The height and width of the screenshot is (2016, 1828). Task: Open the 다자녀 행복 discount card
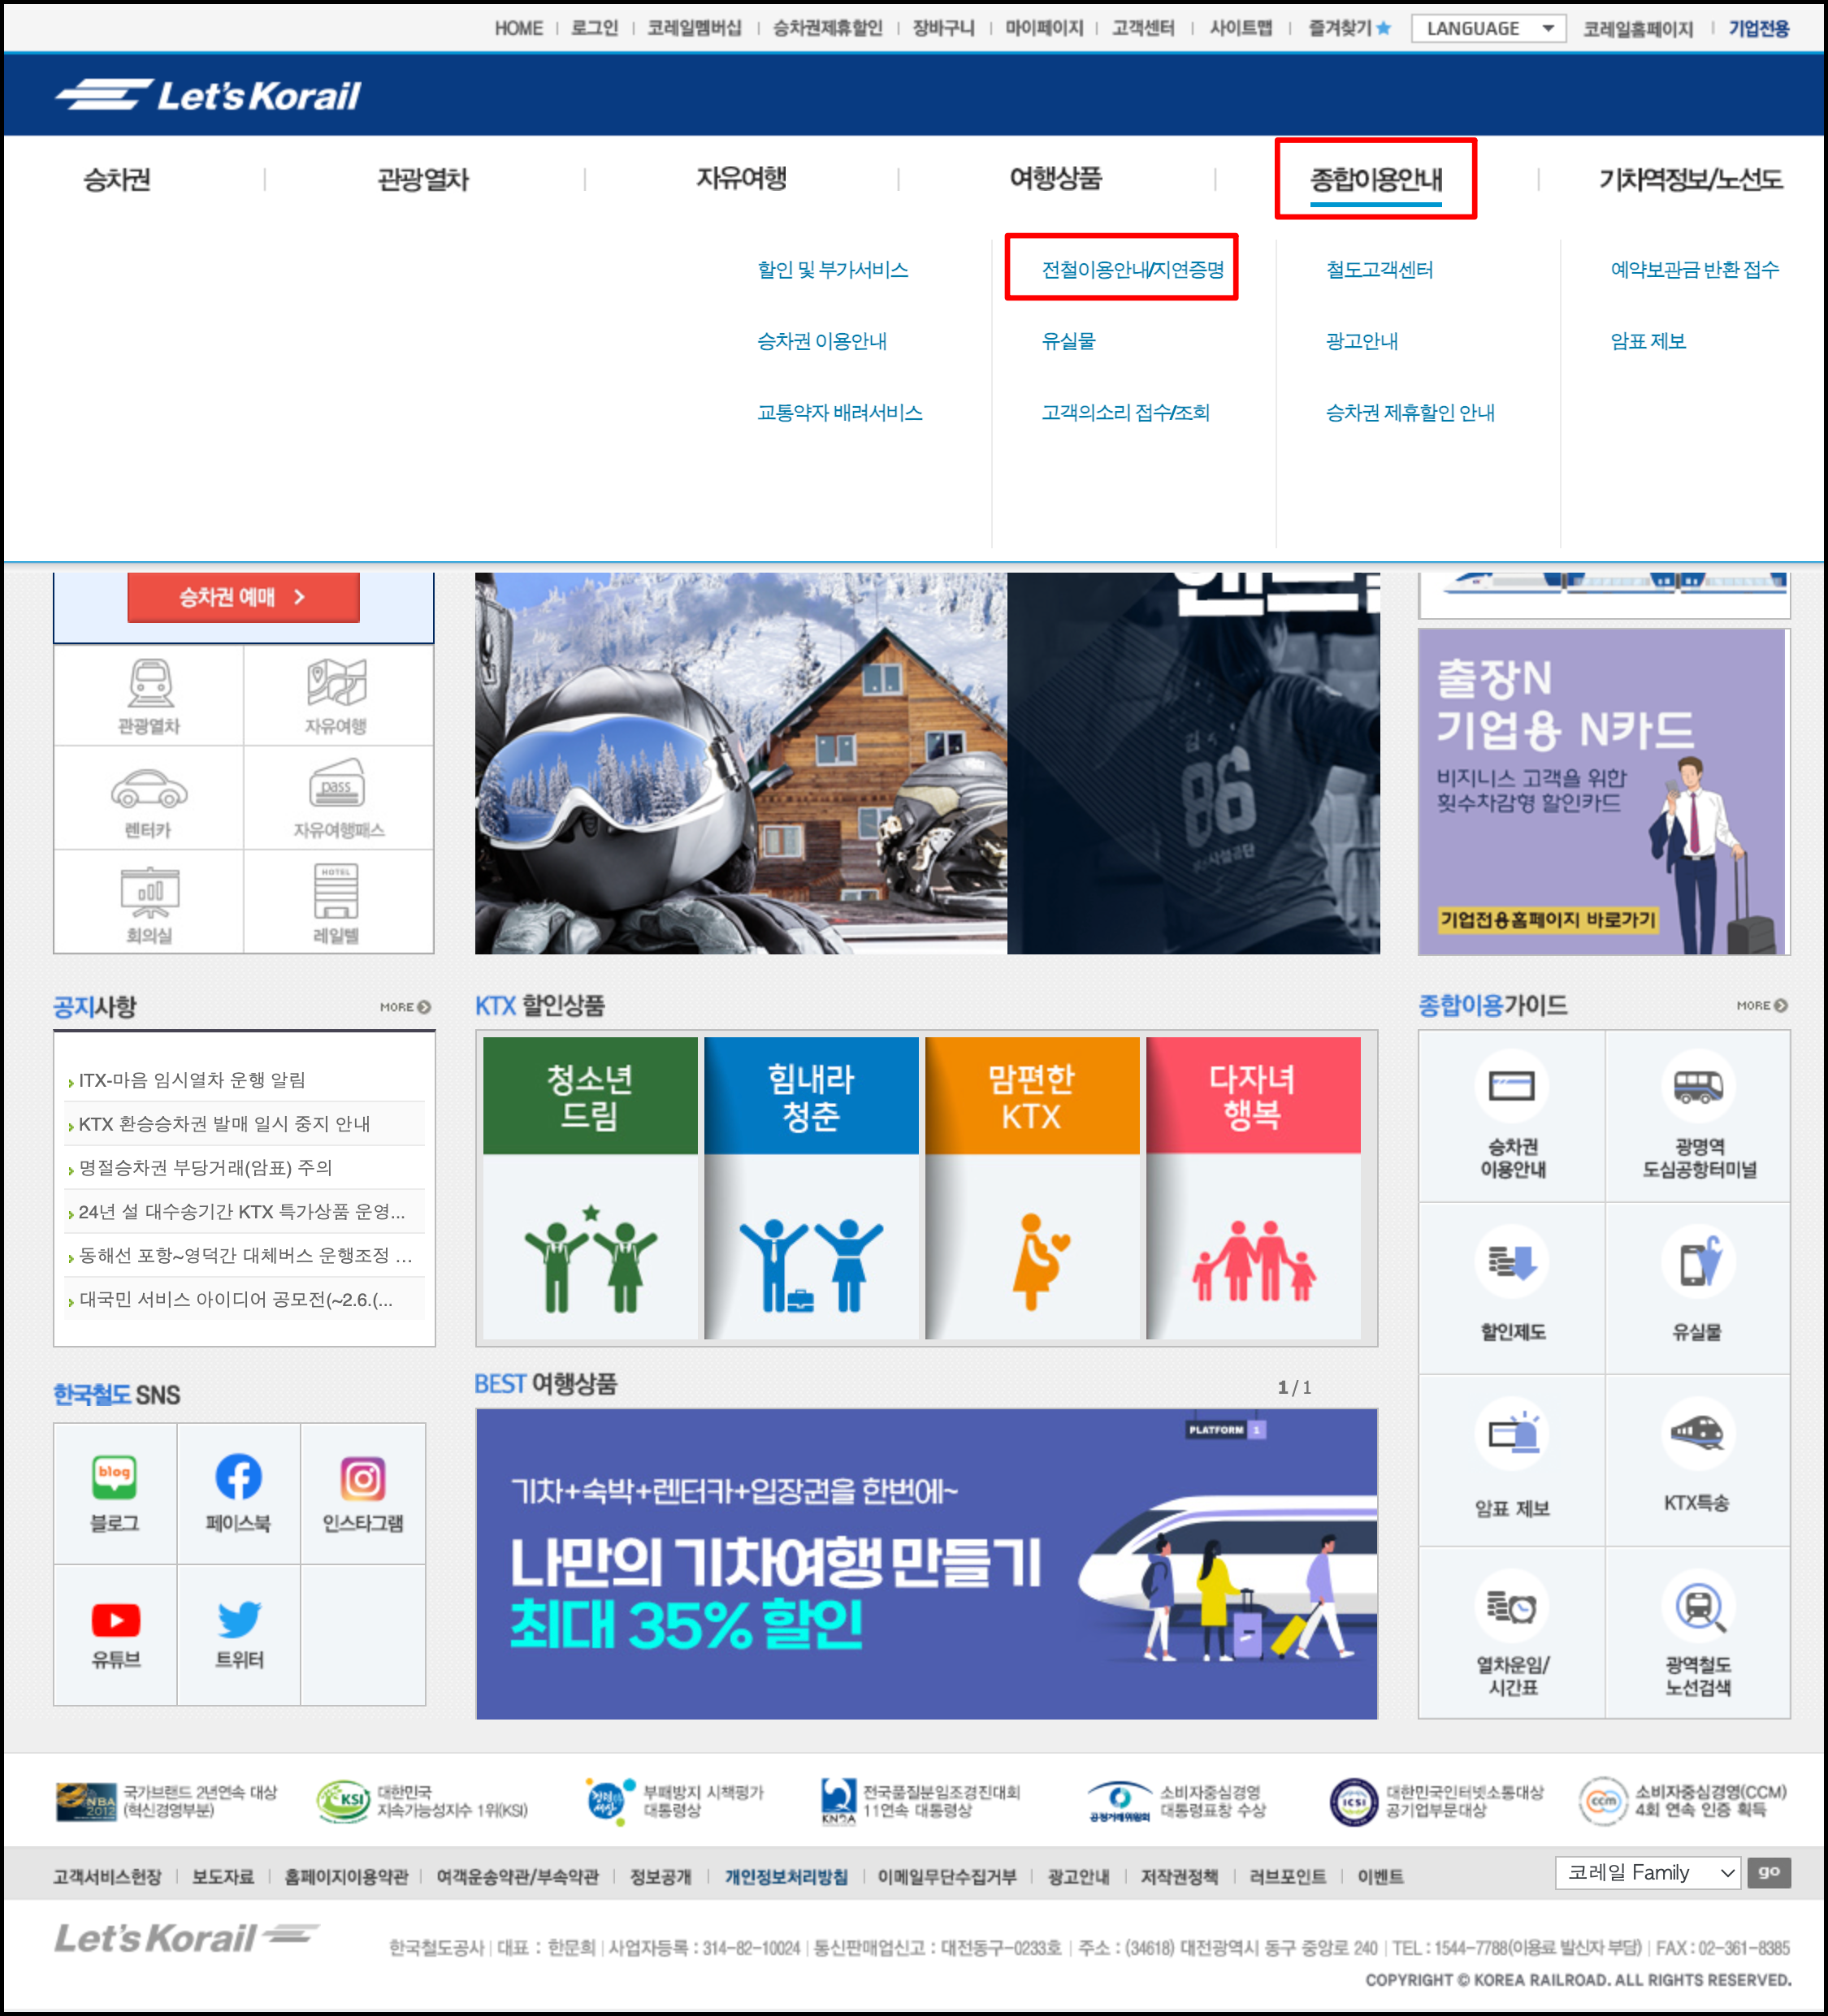click(x=1253, y=1188)
